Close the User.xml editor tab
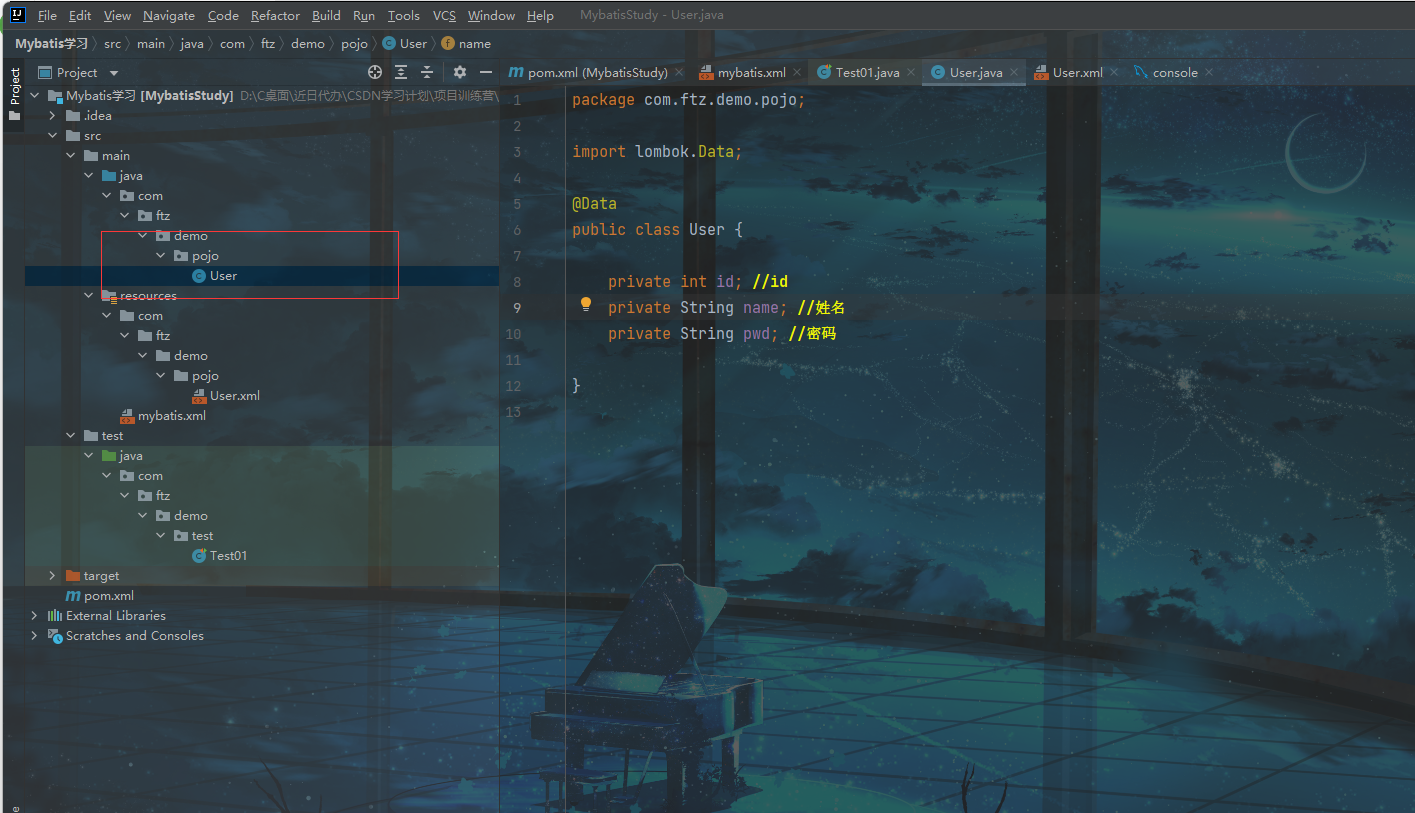The image size is (1415, 813). pos(1114,72)
